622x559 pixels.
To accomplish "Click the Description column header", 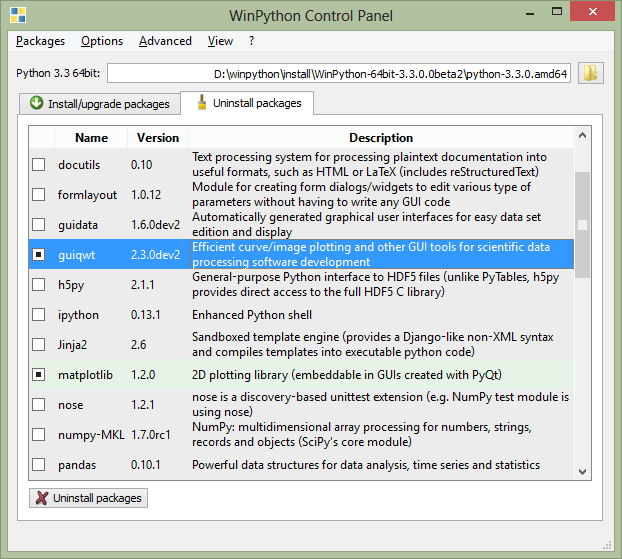I will tap(381, 138).
